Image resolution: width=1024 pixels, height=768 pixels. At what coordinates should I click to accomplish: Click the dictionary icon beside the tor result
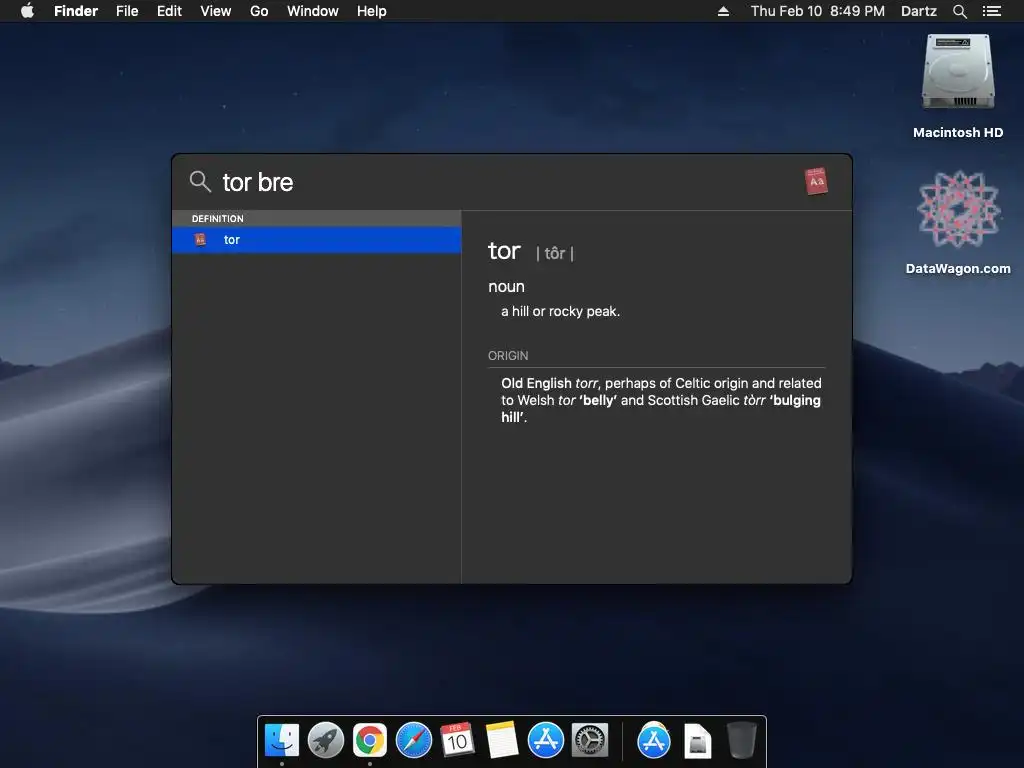[200, 240]
